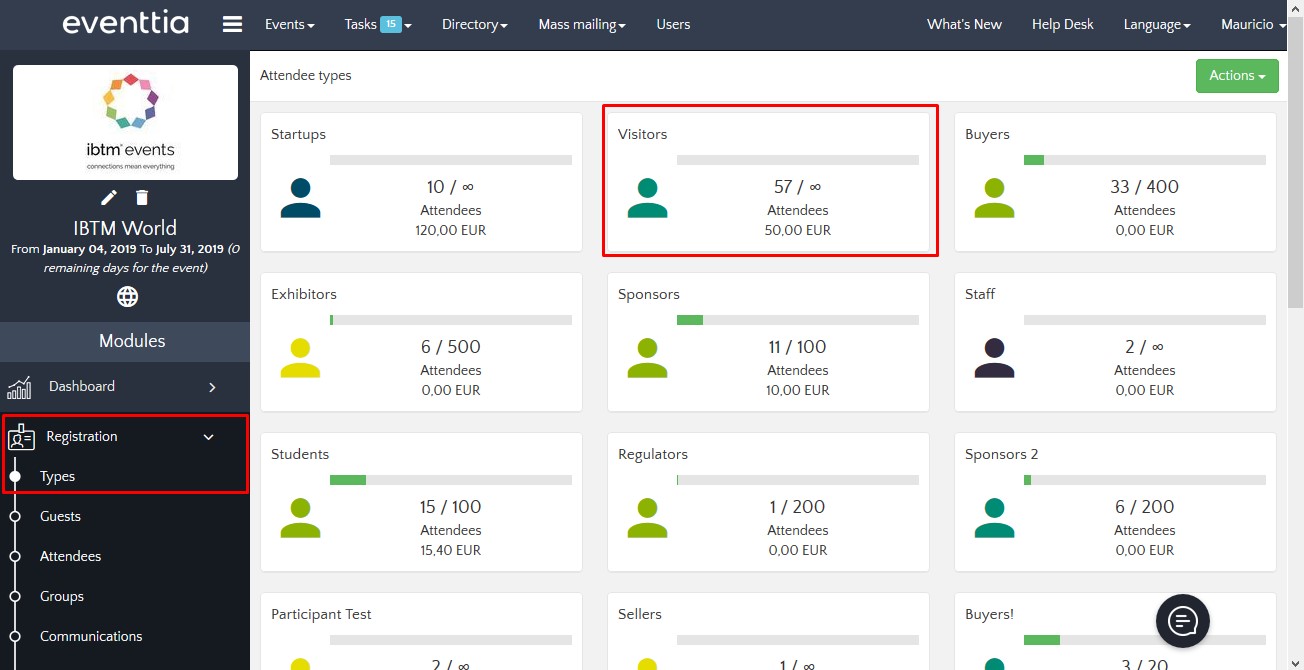Open the globe website icon
1304x670 pixels.
click(x=127, y=296)
